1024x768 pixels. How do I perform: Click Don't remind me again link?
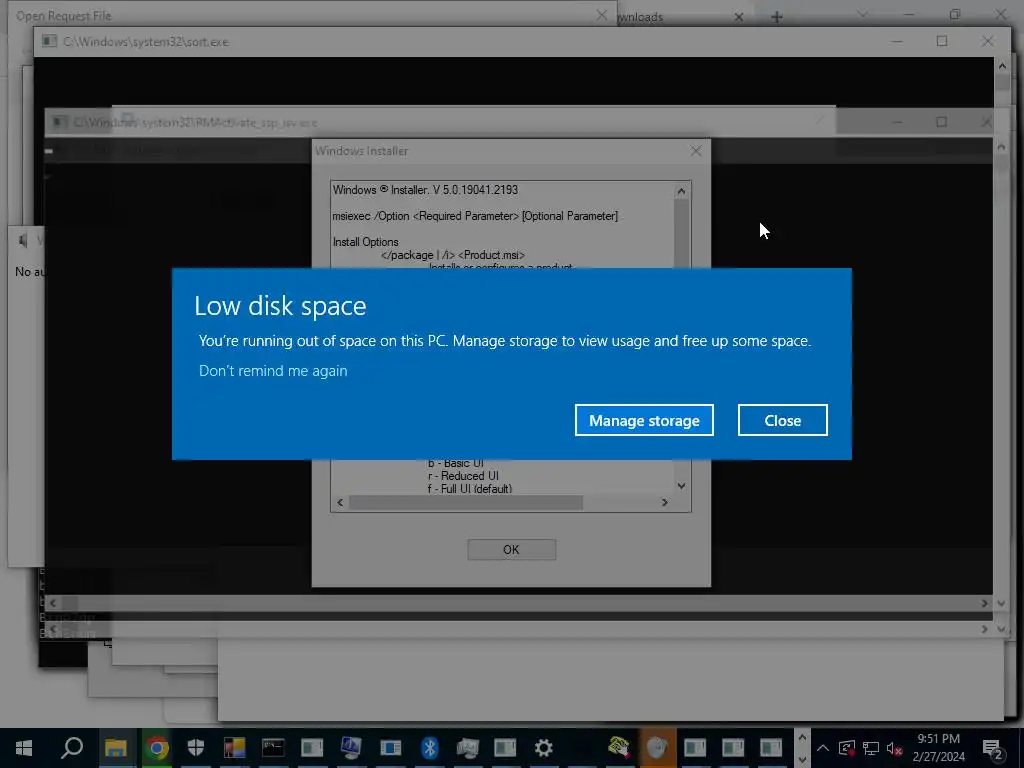[273, 370]
